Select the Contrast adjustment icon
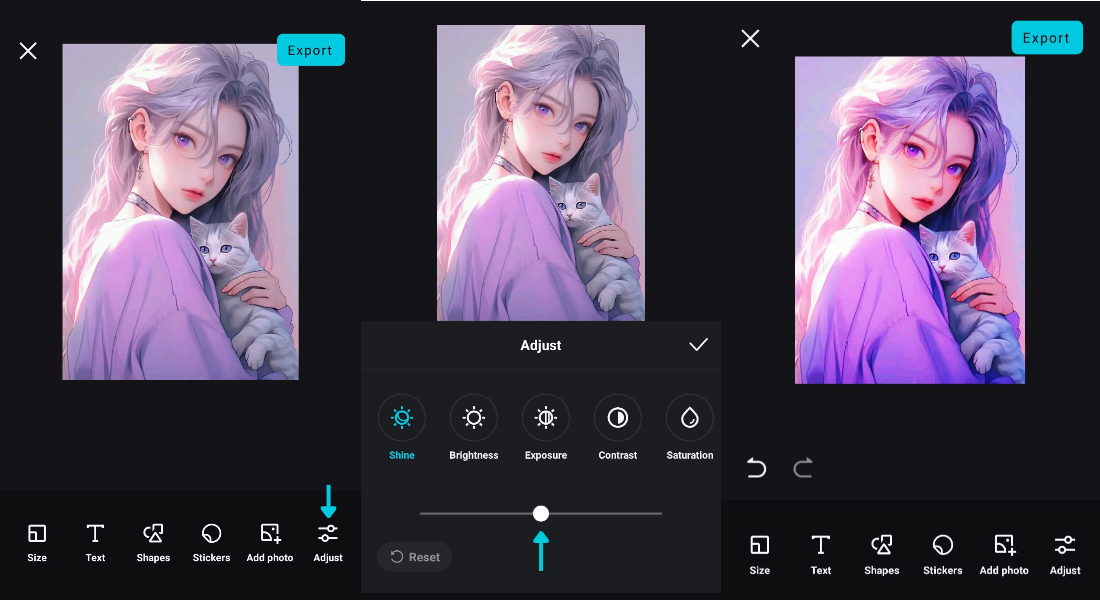 pos(617,417)
